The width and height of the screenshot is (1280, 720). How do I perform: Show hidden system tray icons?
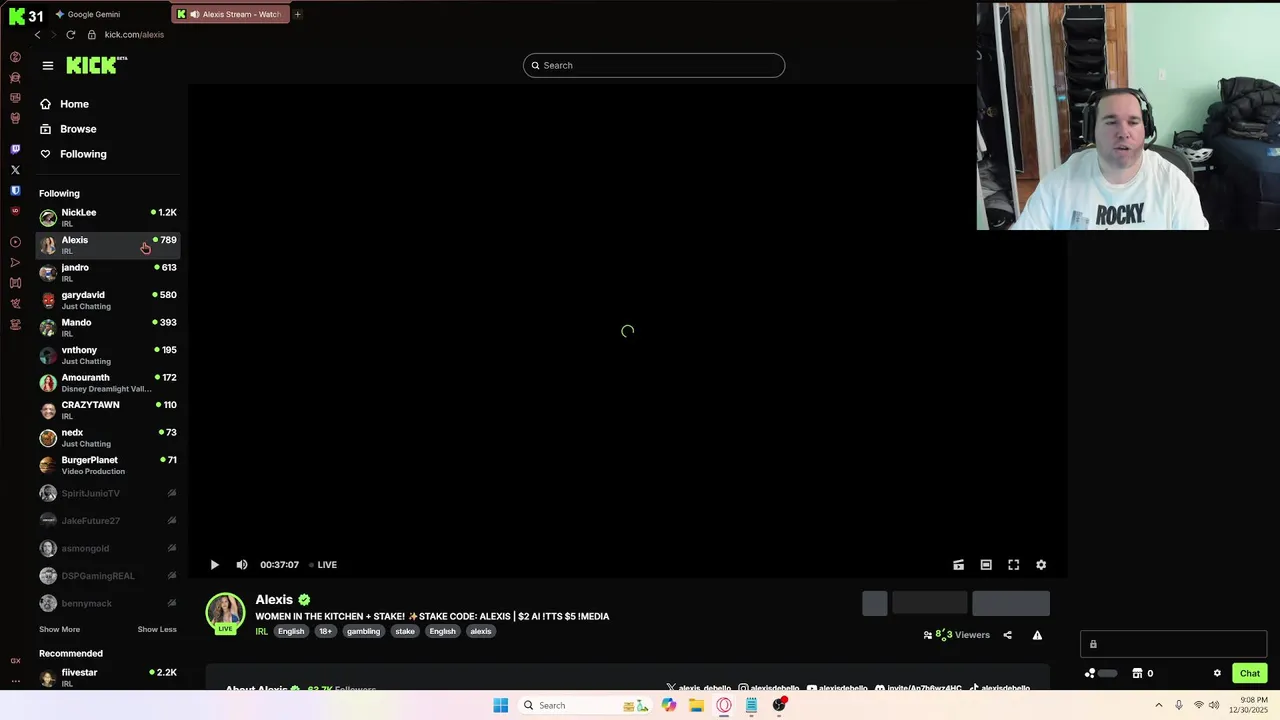pos(1159,705)
